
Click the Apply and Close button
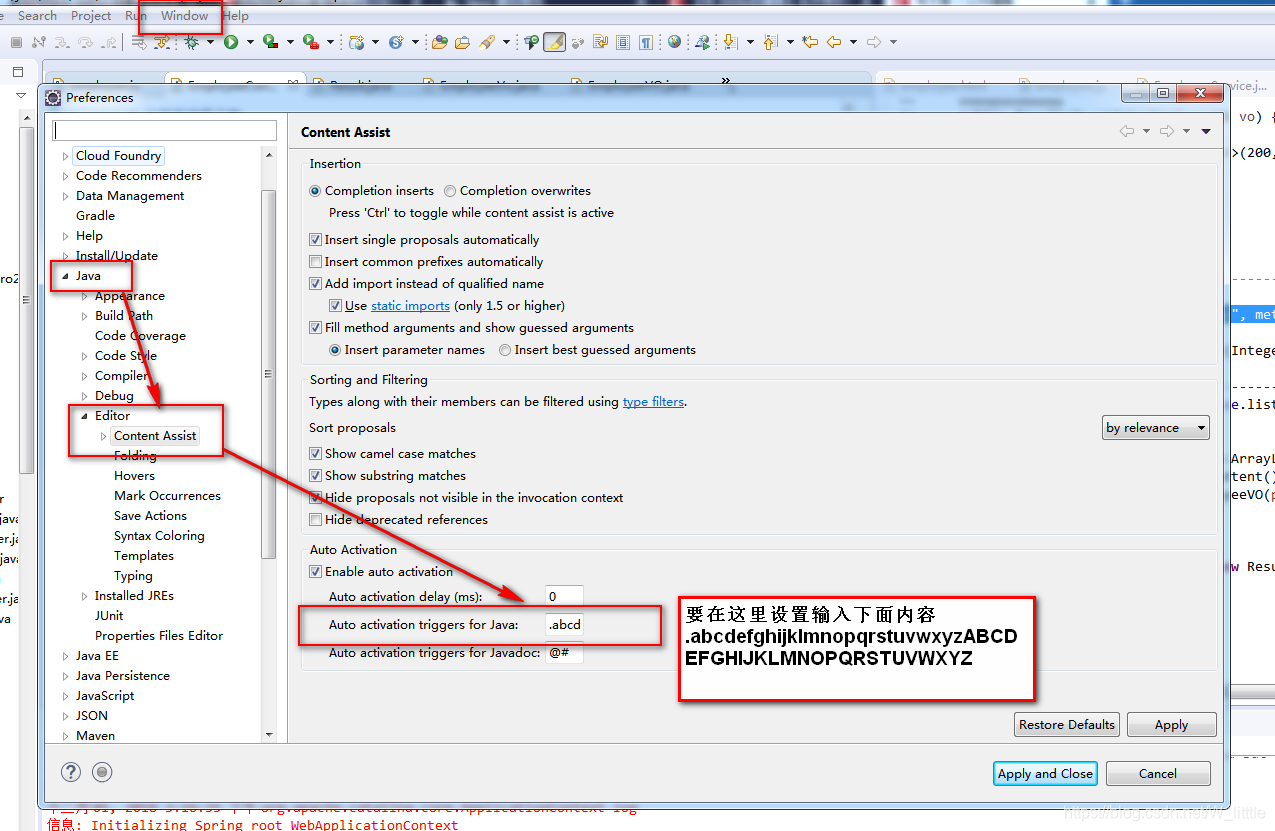tap(1045, 773)
